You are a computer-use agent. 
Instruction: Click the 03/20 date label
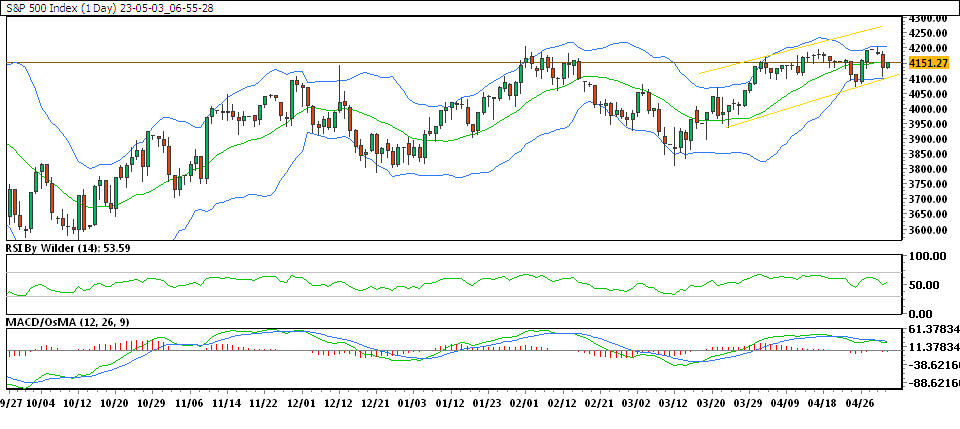coord(712,404)
